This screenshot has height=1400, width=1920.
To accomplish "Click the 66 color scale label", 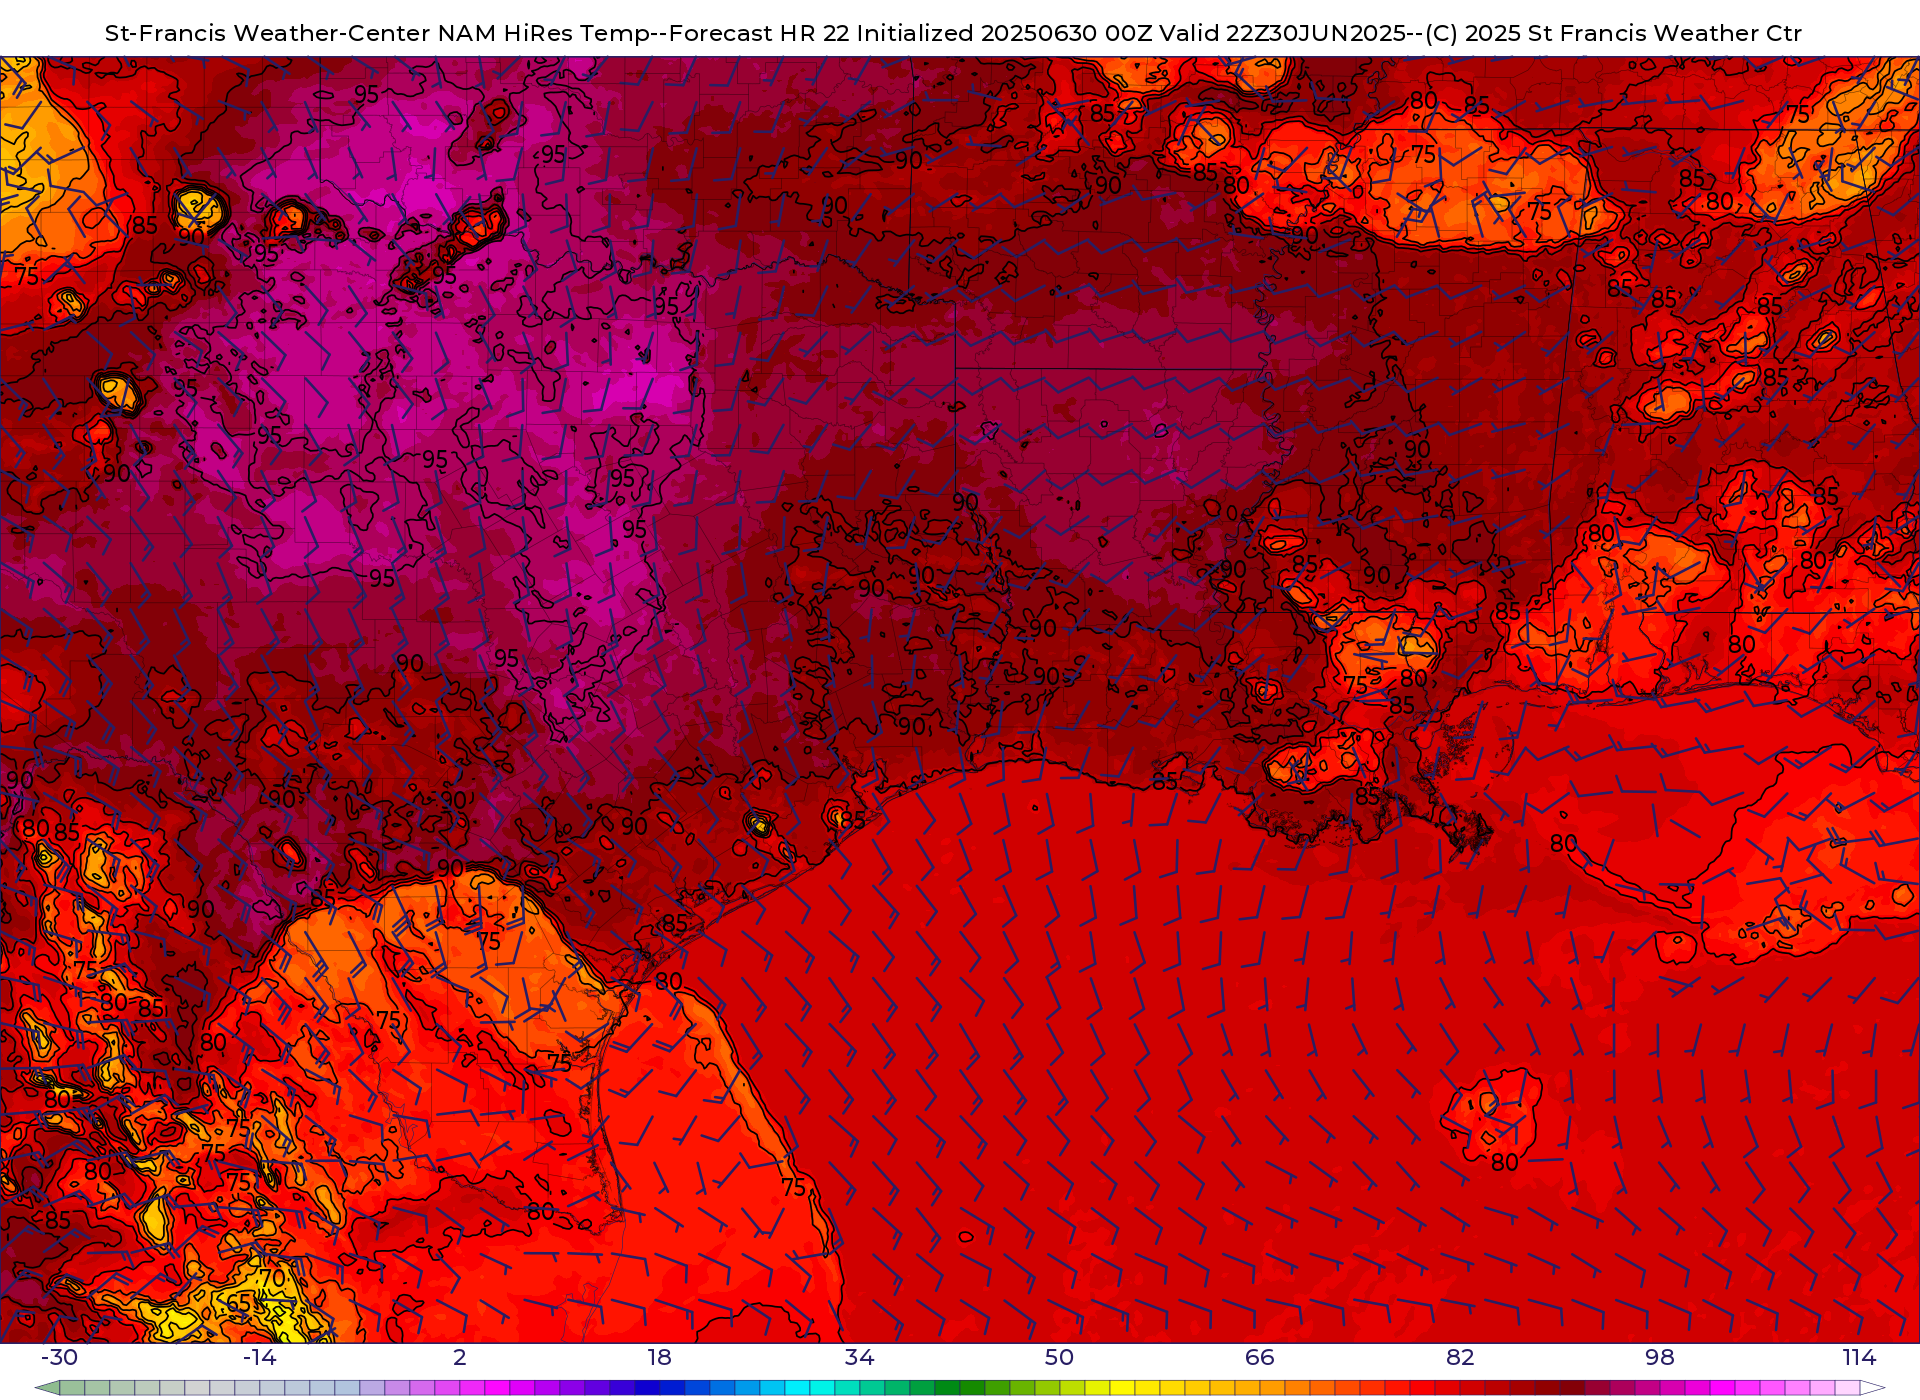I will (1260, 1357).
